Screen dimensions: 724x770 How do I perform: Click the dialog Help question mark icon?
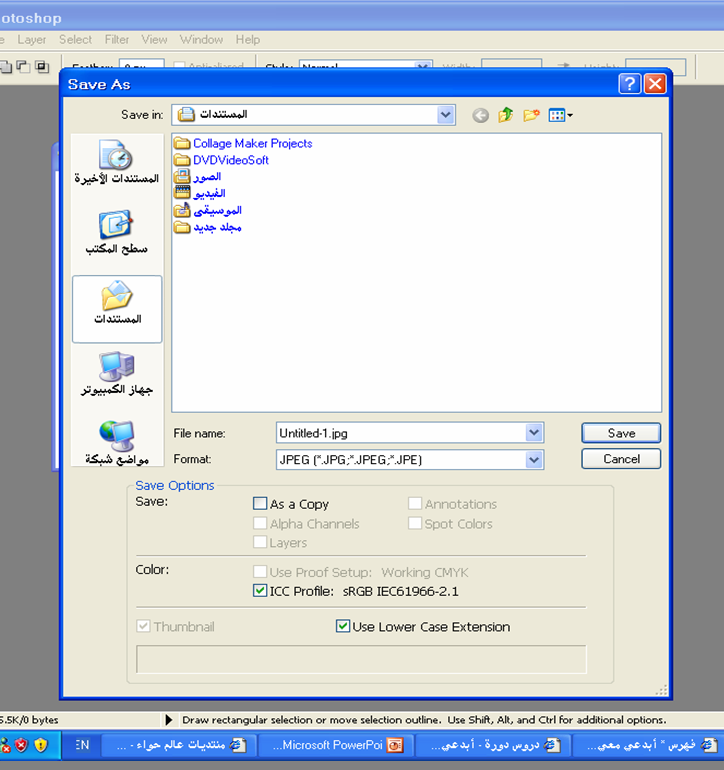point(629,84)
